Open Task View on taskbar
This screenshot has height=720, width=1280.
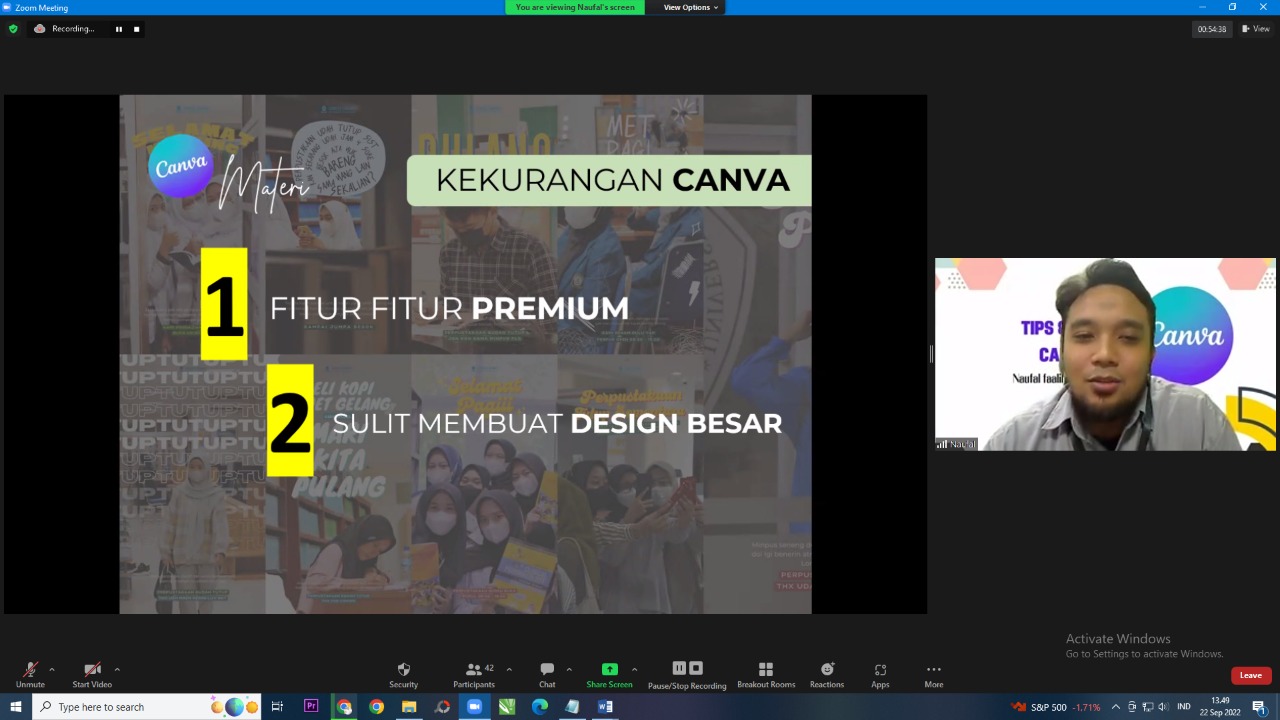click(277, 706)
